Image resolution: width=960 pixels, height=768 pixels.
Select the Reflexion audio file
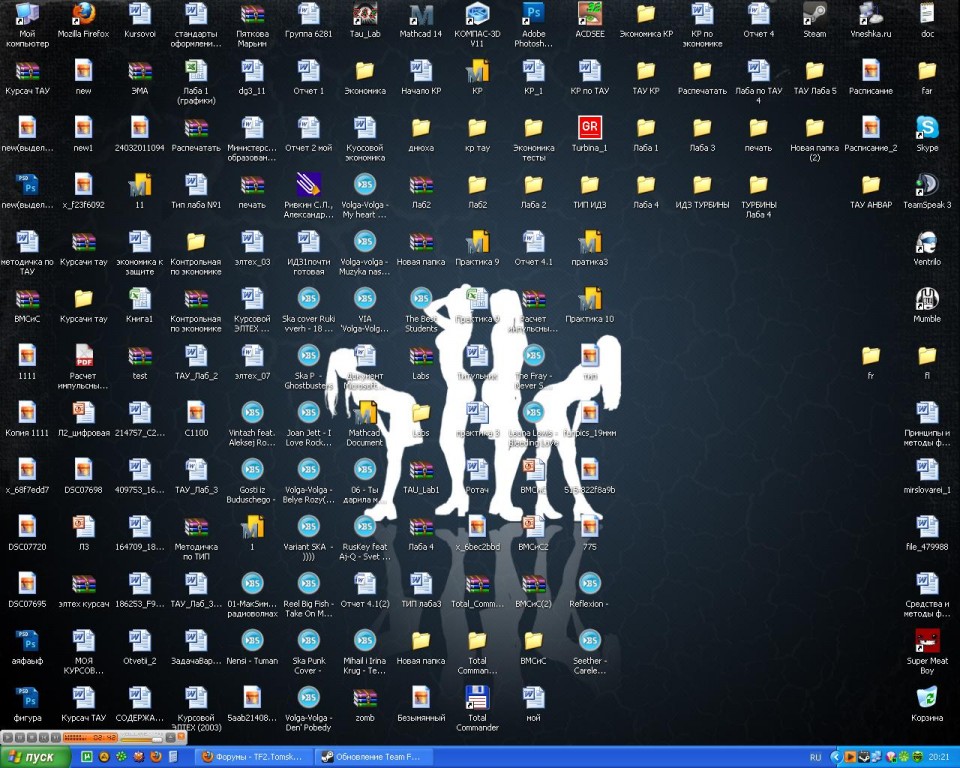590,590
